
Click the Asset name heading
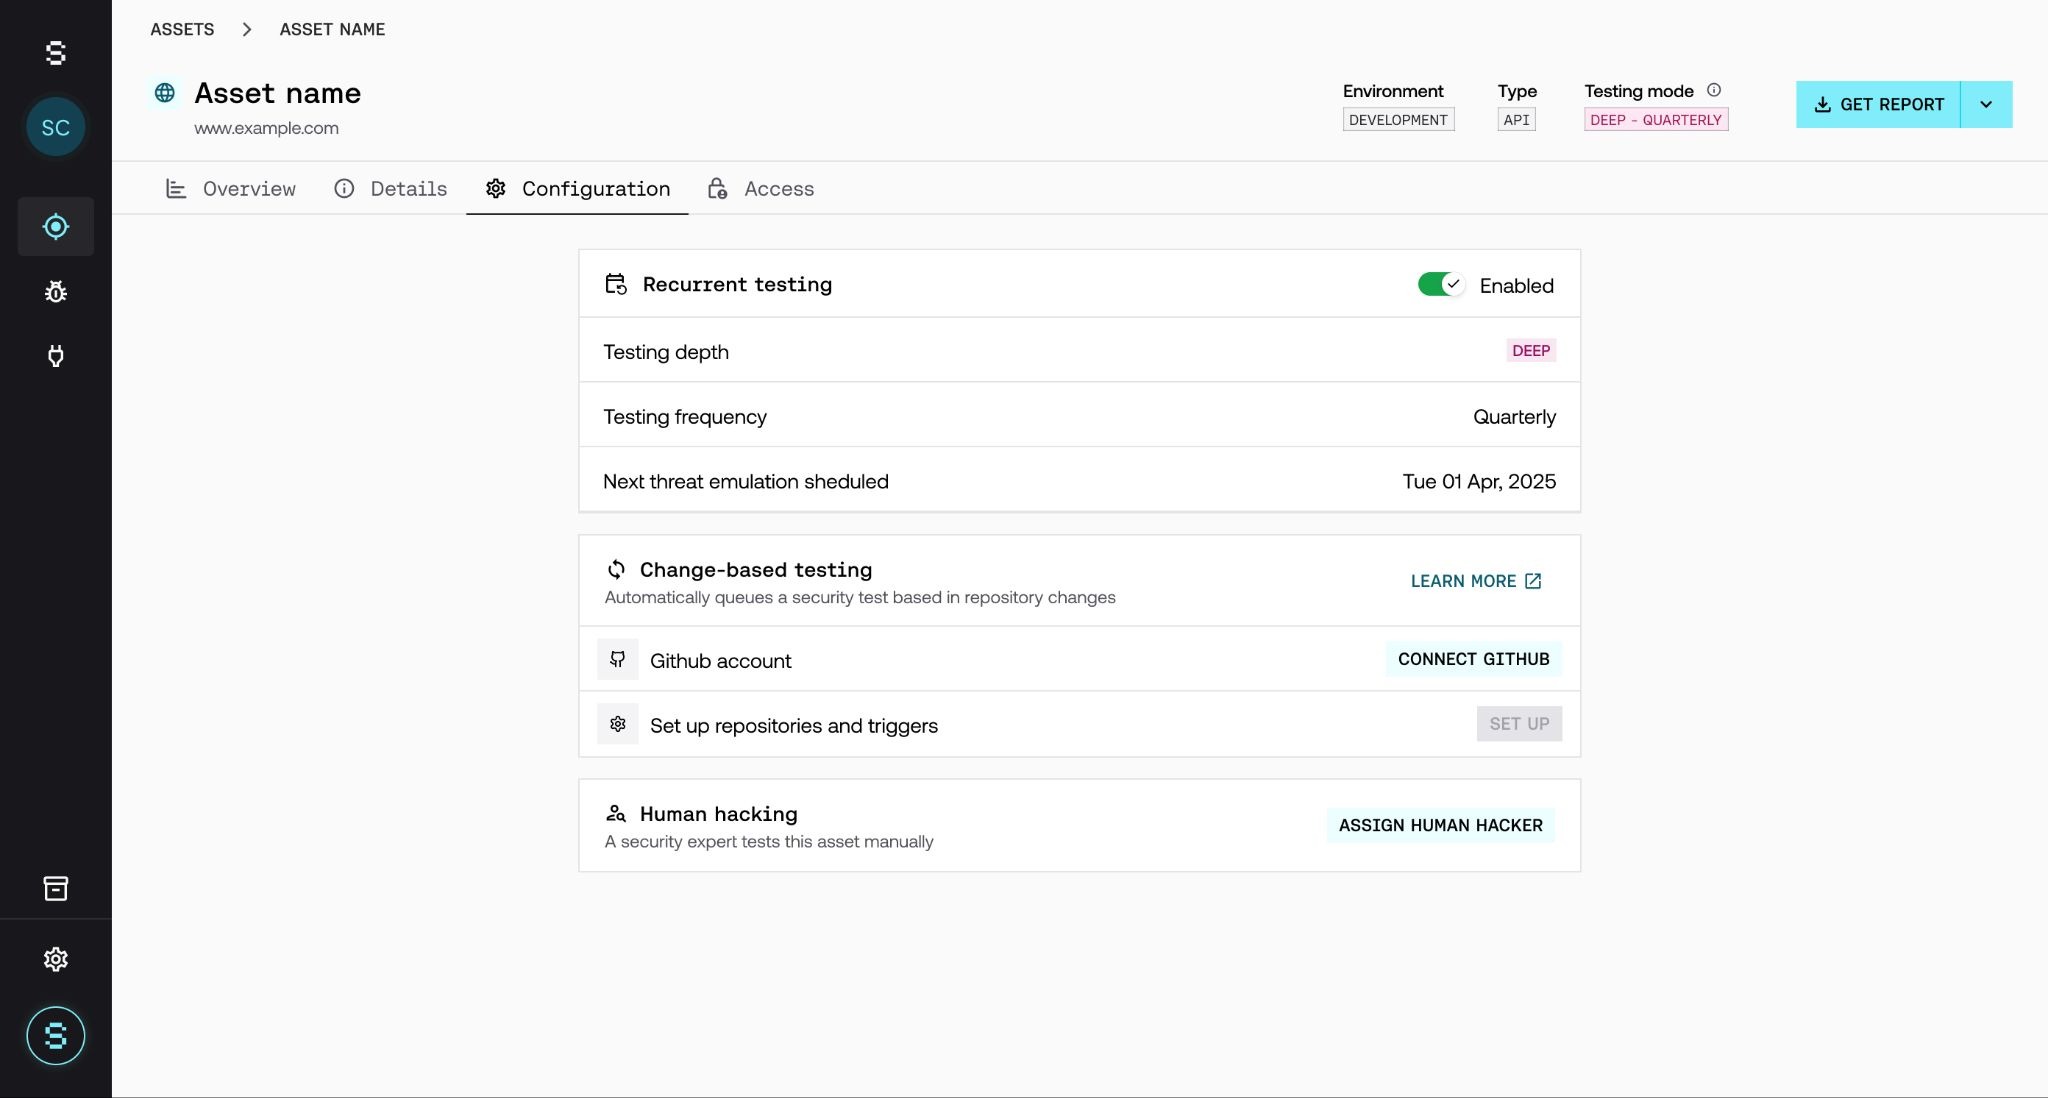(277, 93)
